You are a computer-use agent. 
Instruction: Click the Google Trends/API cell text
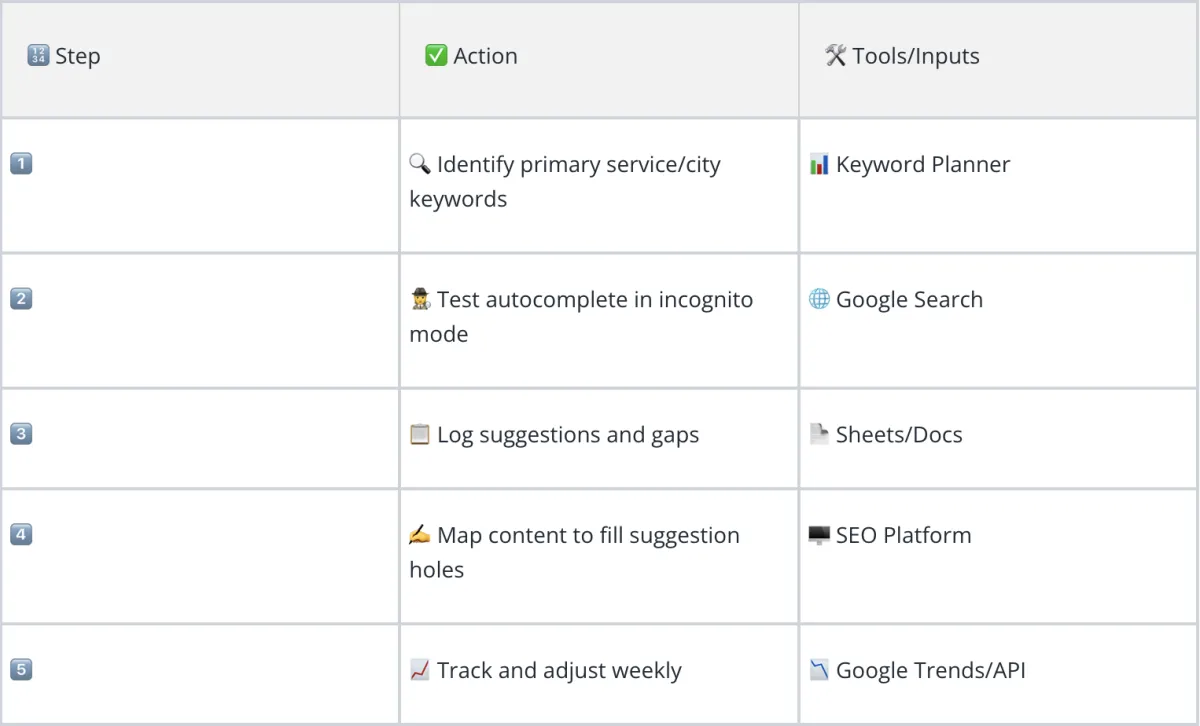(931, 670)
